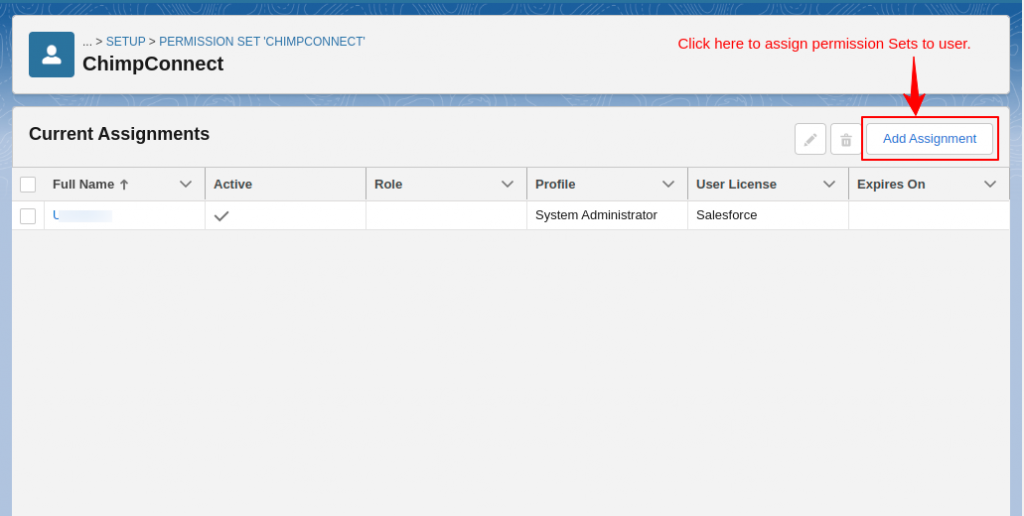Select the System Administrator profile cell
Image resolution: width=1024 pixels, height=516 pixels.
point(596,215)
